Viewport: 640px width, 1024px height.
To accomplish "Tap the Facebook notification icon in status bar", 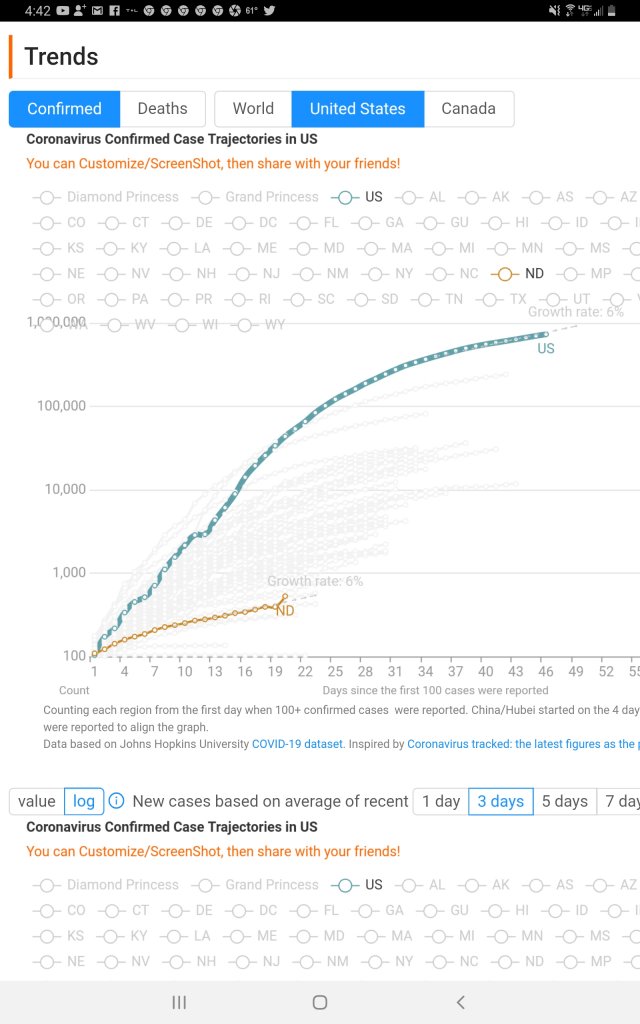I will (x=114, y=10).
